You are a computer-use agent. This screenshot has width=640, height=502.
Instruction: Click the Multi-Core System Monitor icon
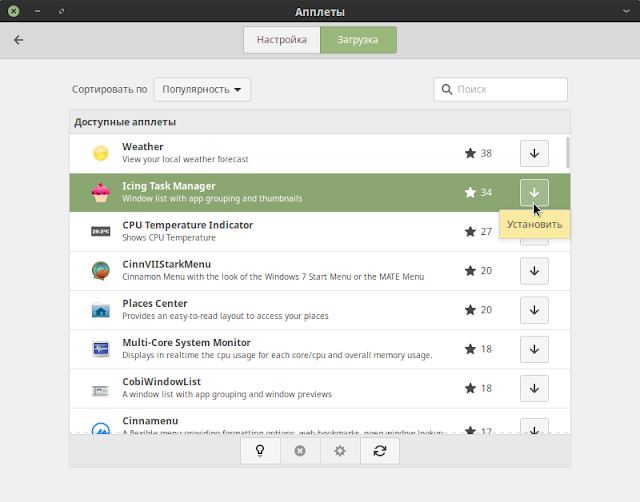[100, 349]
